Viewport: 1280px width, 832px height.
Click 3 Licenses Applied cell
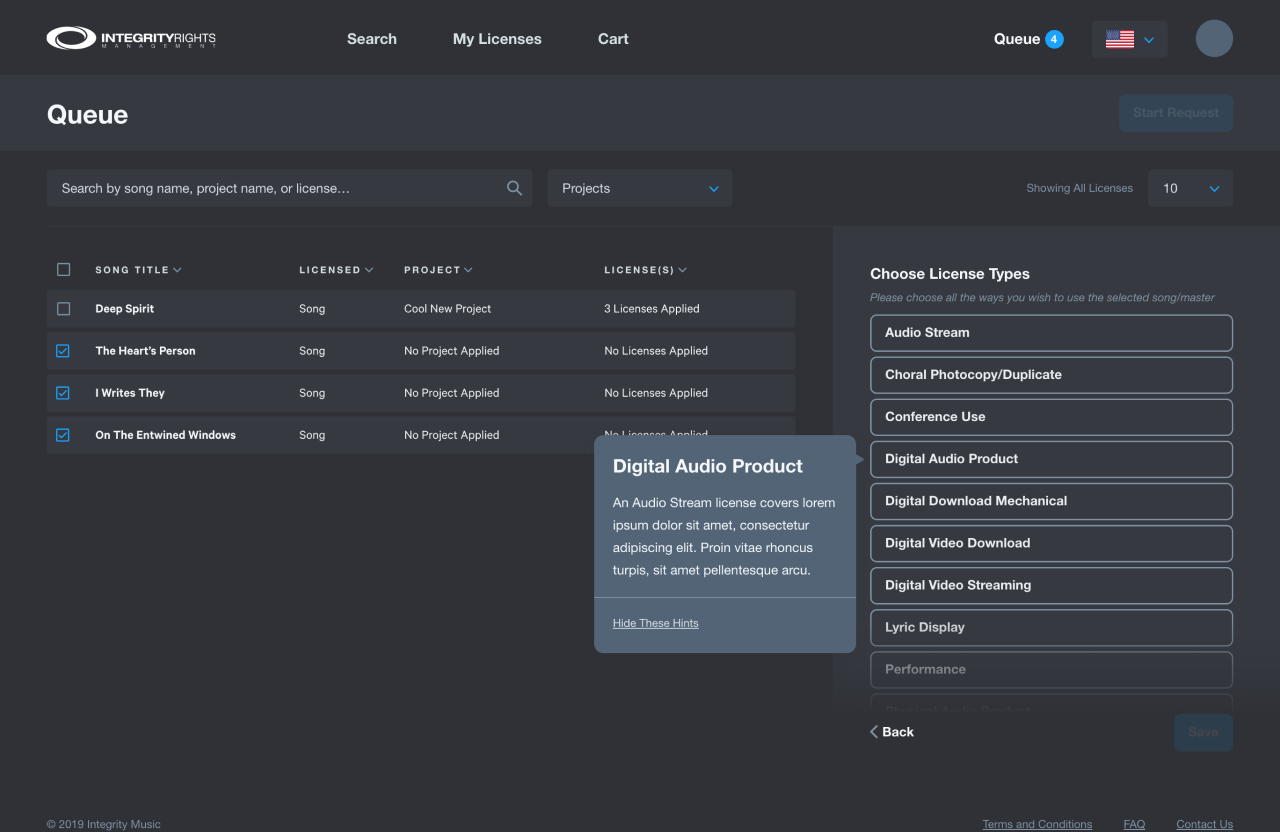tap(652, 309)
